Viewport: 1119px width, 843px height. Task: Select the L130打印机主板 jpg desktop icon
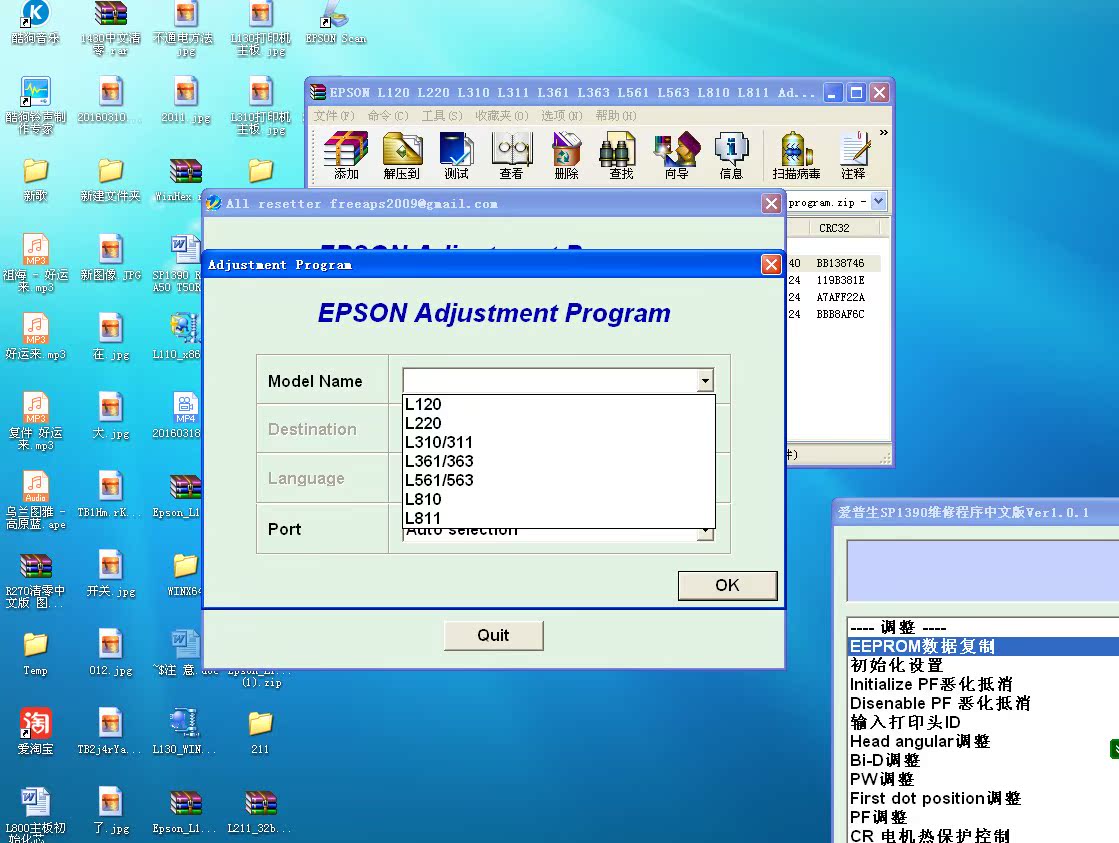[x=260, y=29]
